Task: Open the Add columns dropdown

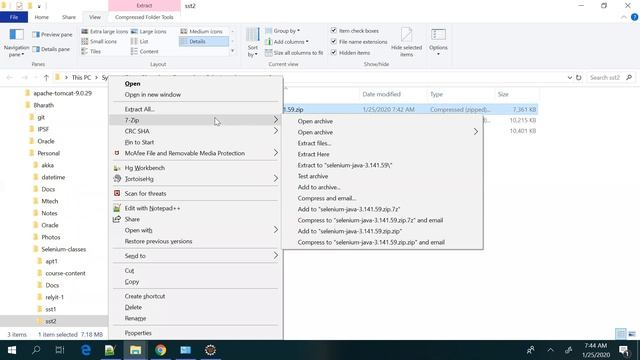Action: coord(287,42)
